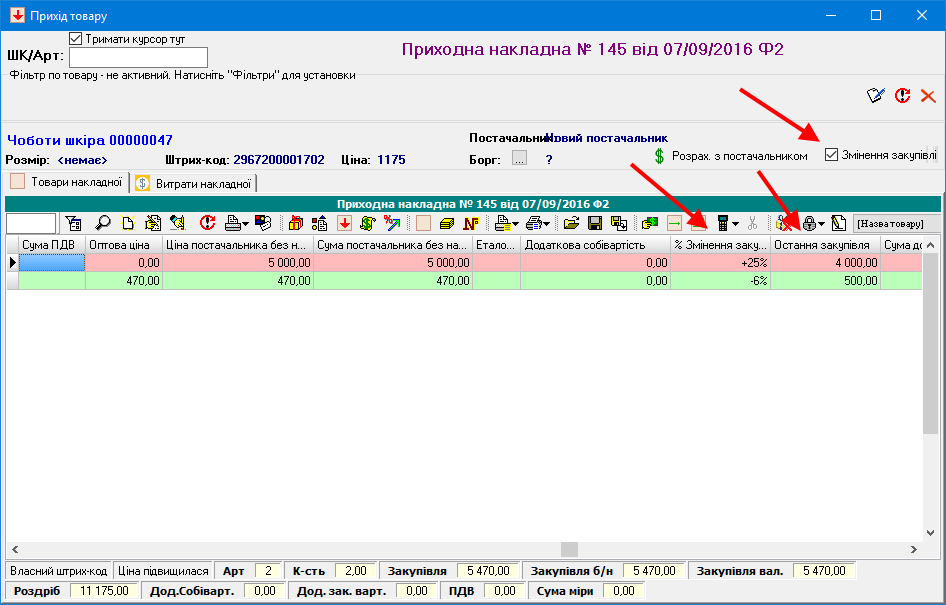Select the "Товари накладної" tab
The width and height of the screenshot is (946, 605).
click(66, 182)
